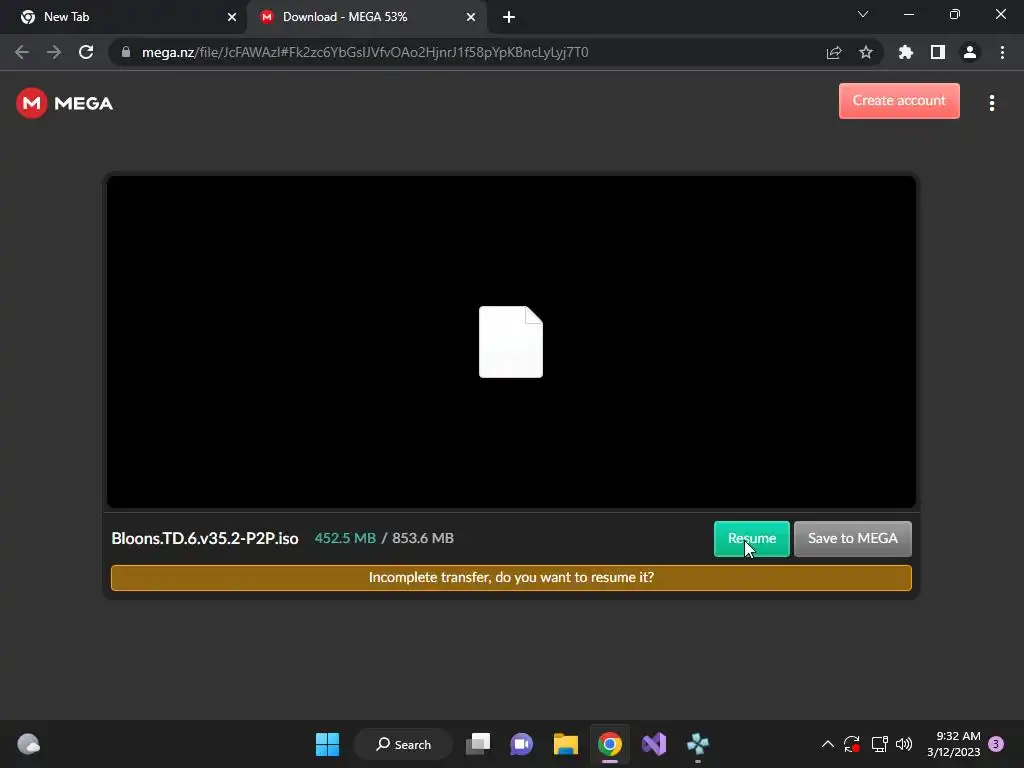The height and width of the screenshot is (768, 1024).
Task: Close the Download - MEGA tab
Action: (x=471, y=17)
